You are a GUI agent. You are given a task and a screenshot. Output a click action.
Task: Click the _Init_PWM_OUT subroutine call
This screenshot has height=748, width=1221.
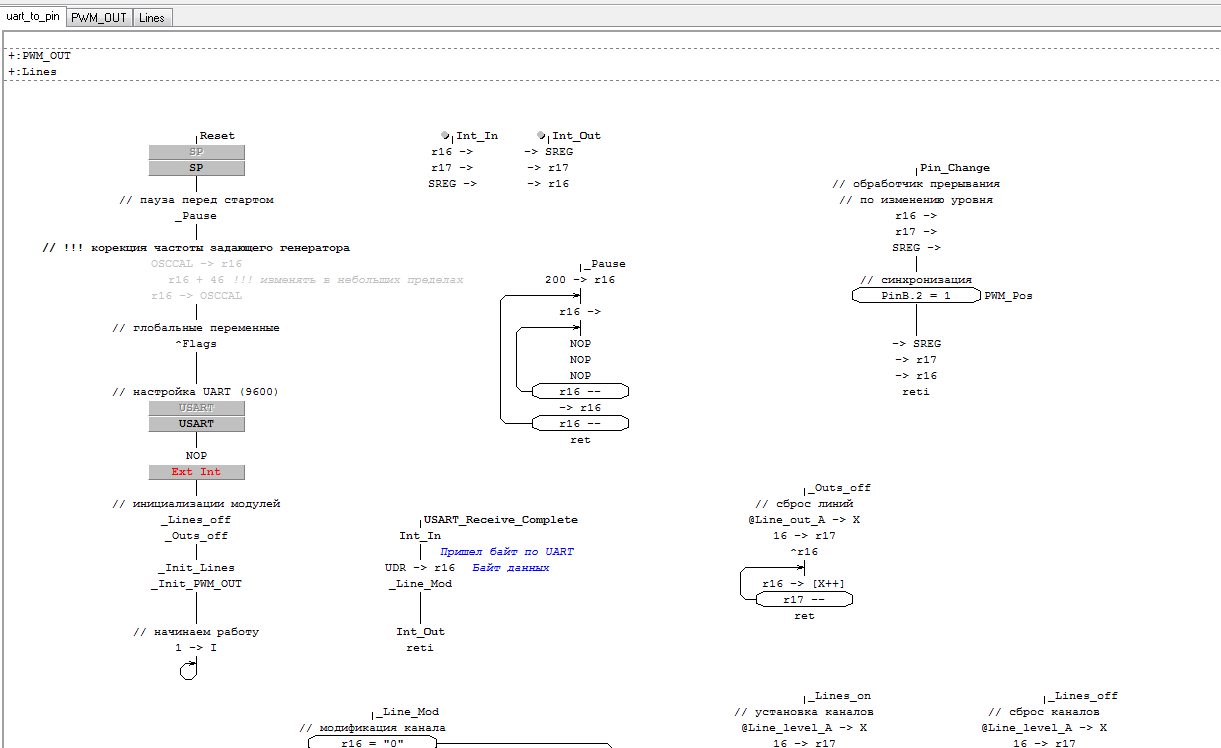click(196, 584)
